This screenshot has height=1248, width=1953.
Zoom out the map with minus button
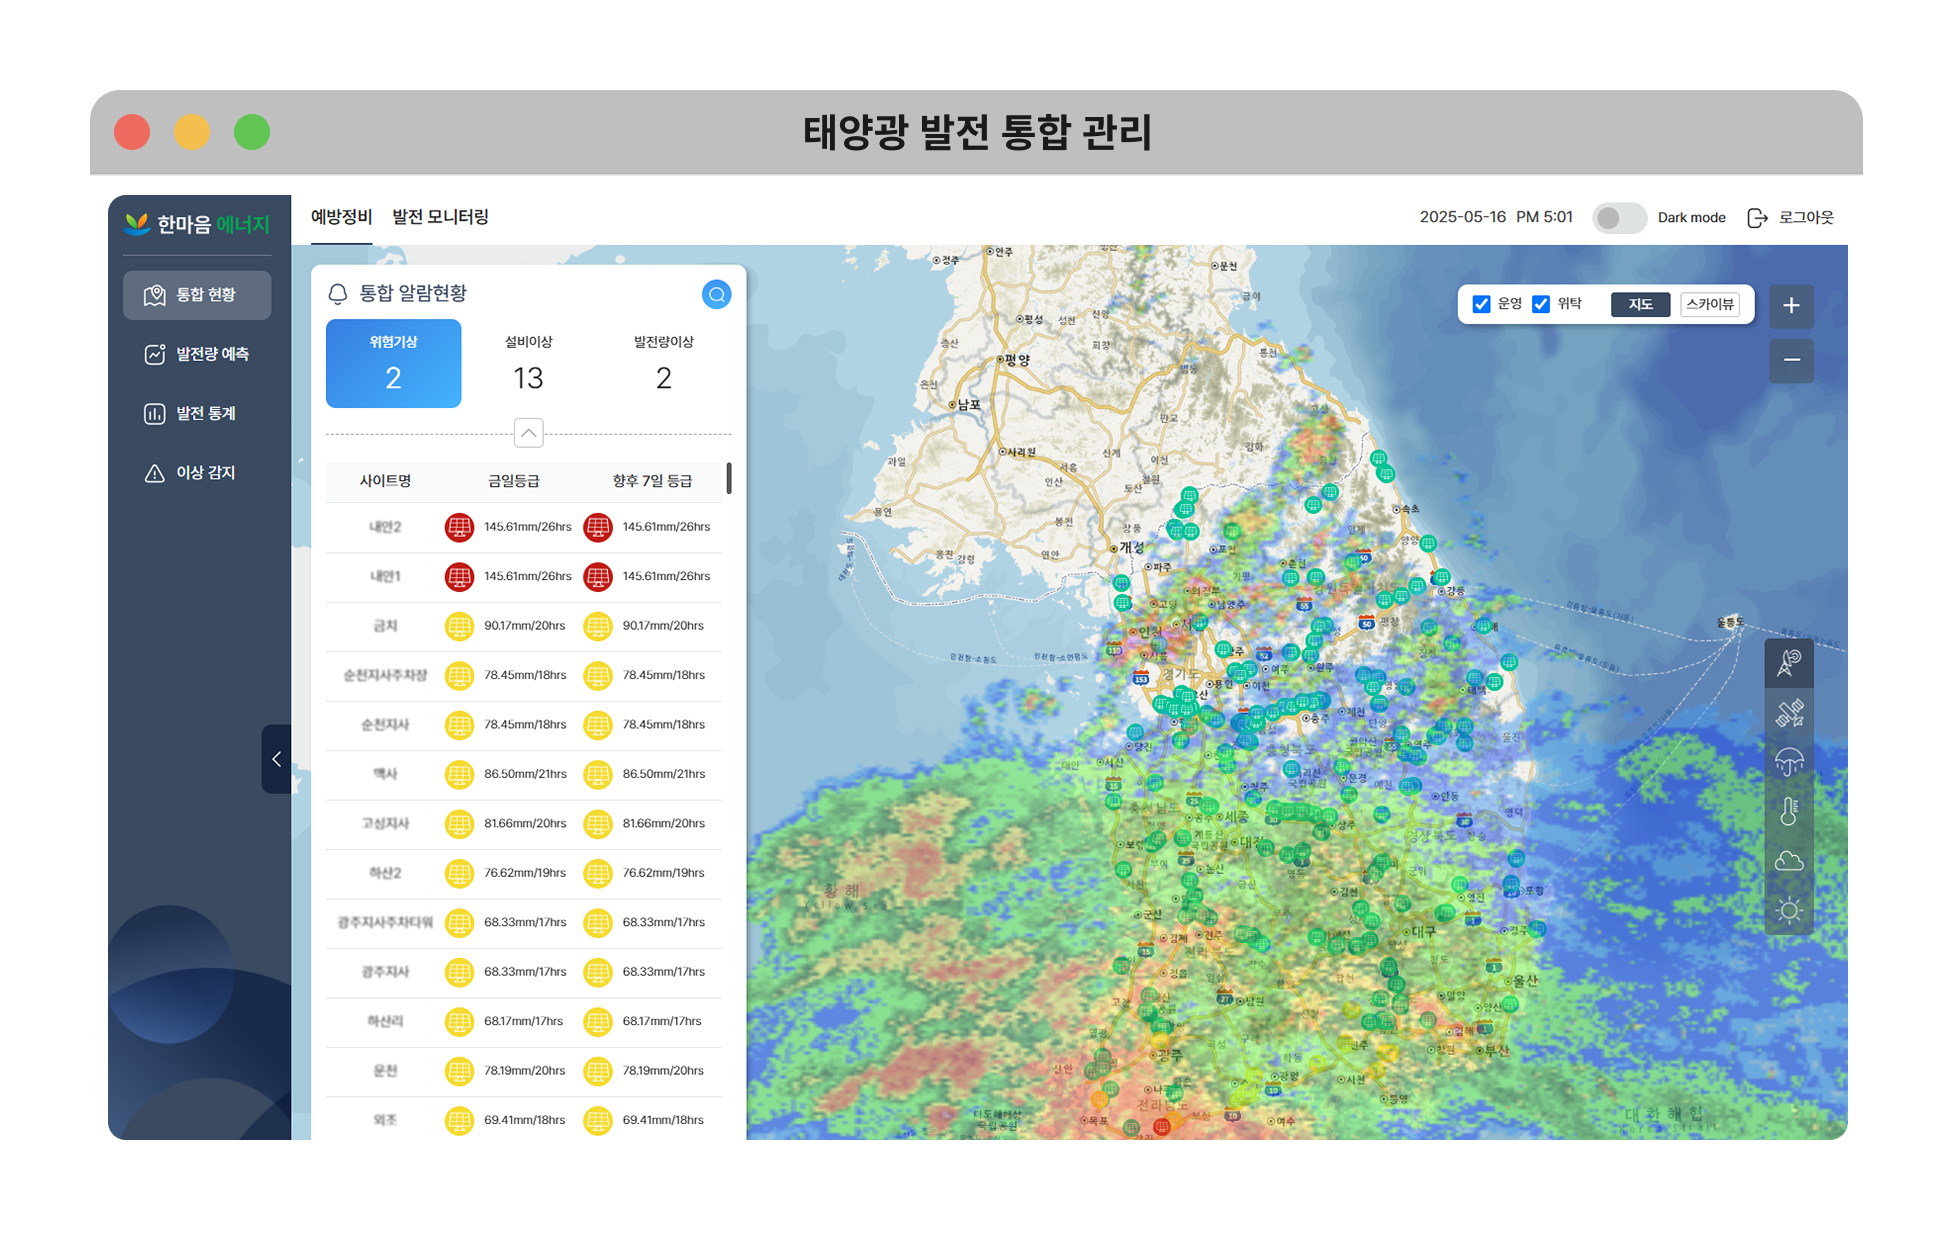[1791, 360]
